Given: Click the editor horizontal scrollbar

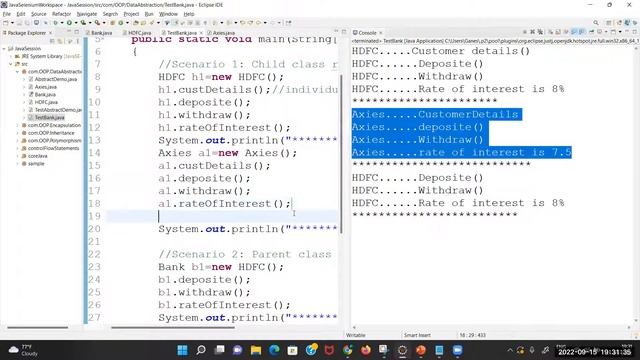Looking at the screenshot, I should coord(173,327).
